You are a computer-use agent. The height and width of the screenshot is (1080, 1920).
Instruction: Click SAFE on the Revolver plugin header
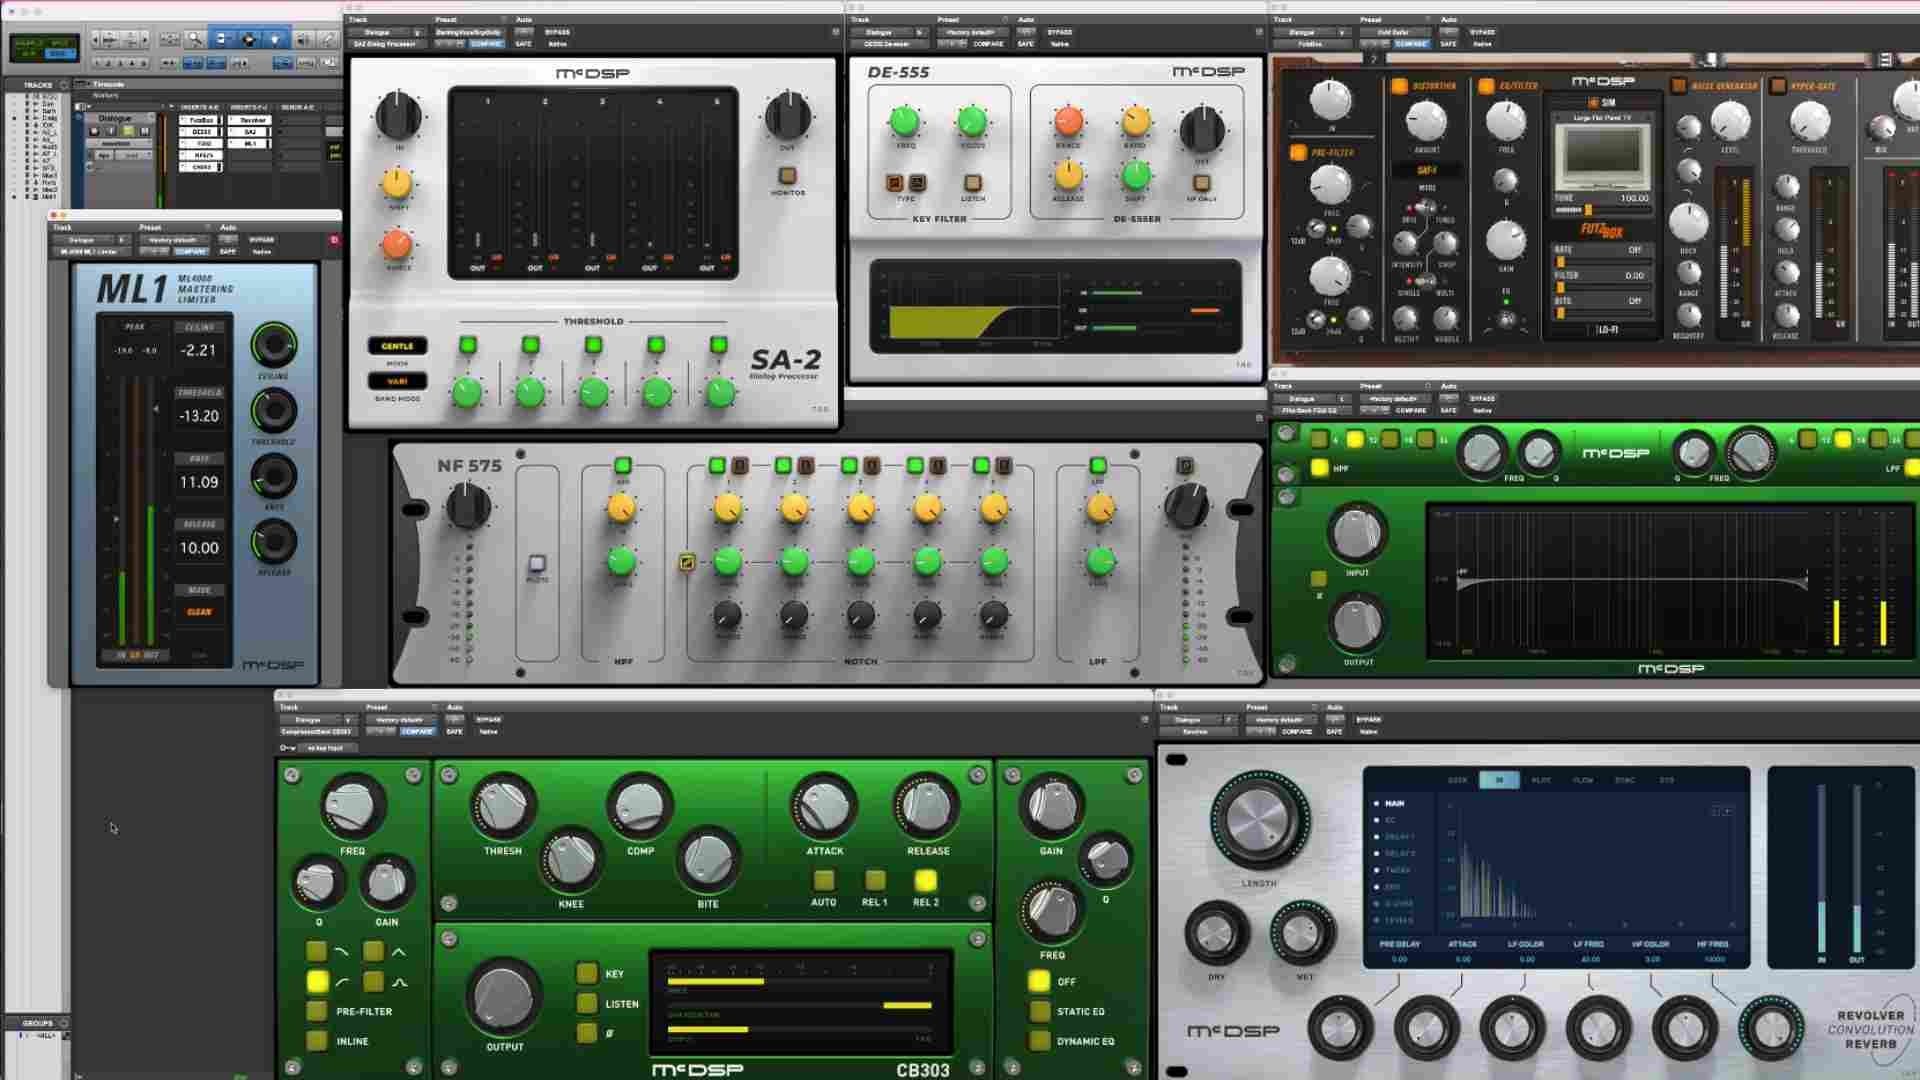(1334, 732)
